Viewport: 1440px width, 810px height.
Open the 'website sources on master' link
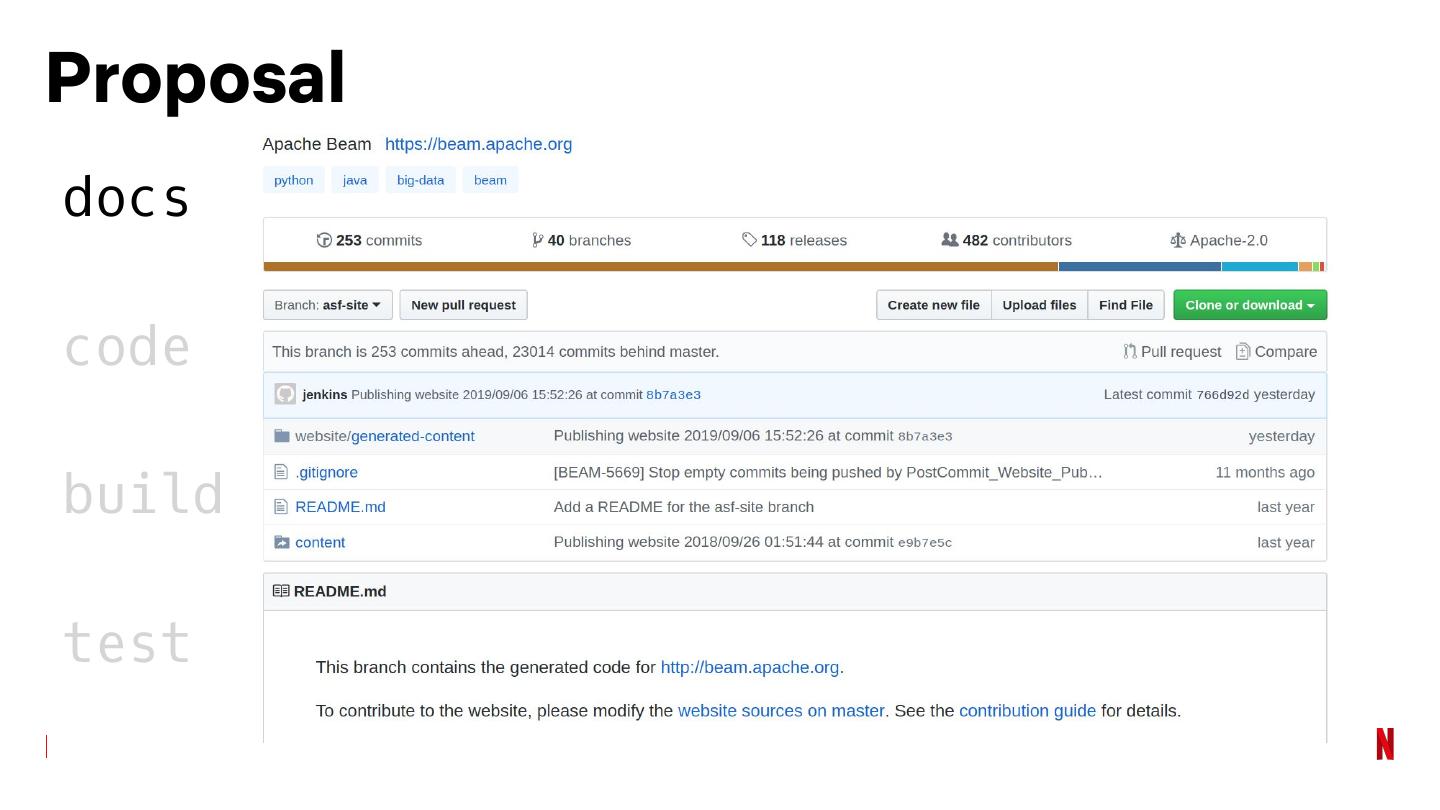click(781, 711)
